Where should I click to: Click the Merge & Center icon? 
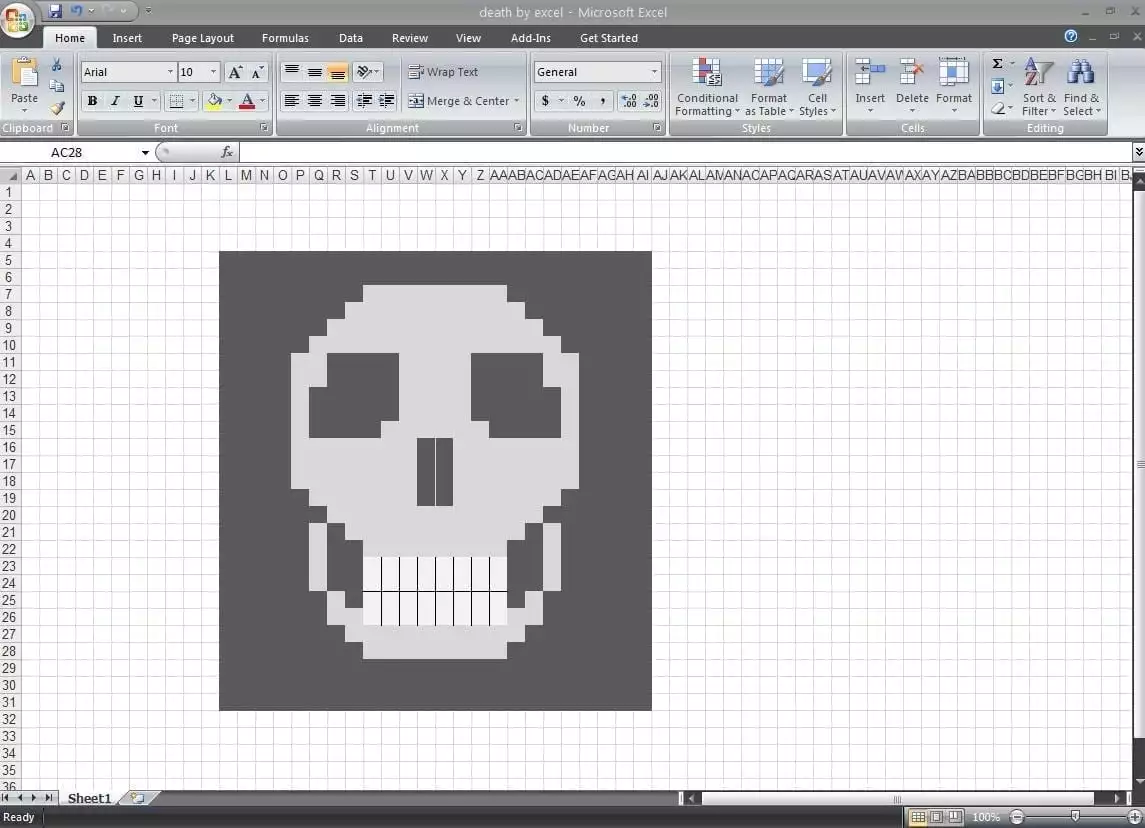pyautogui.click(x=416, y=101)
